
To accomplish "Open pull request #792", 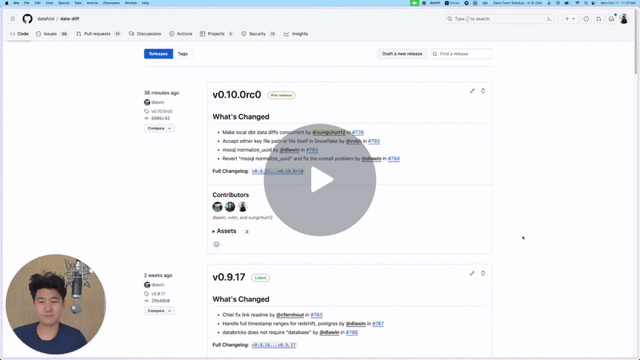I will 374,141.
